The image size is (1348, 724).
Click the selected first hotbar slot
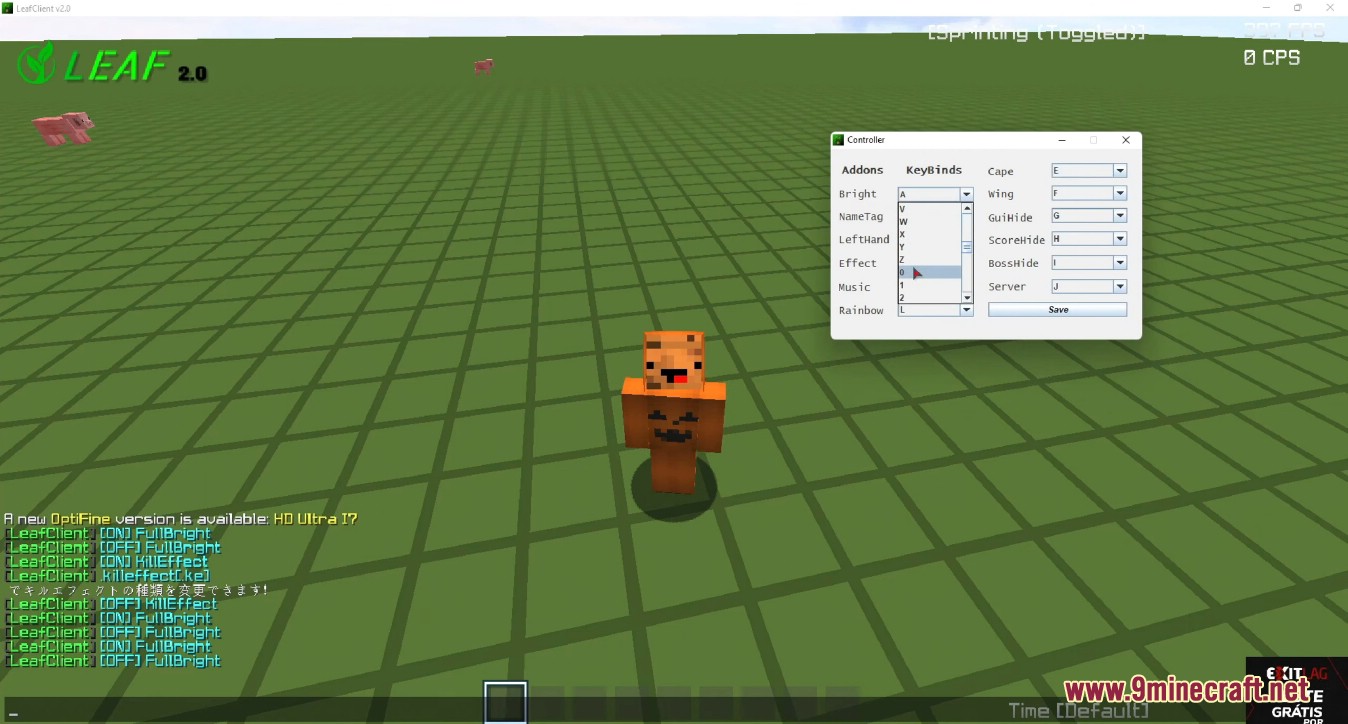(506, 702)
